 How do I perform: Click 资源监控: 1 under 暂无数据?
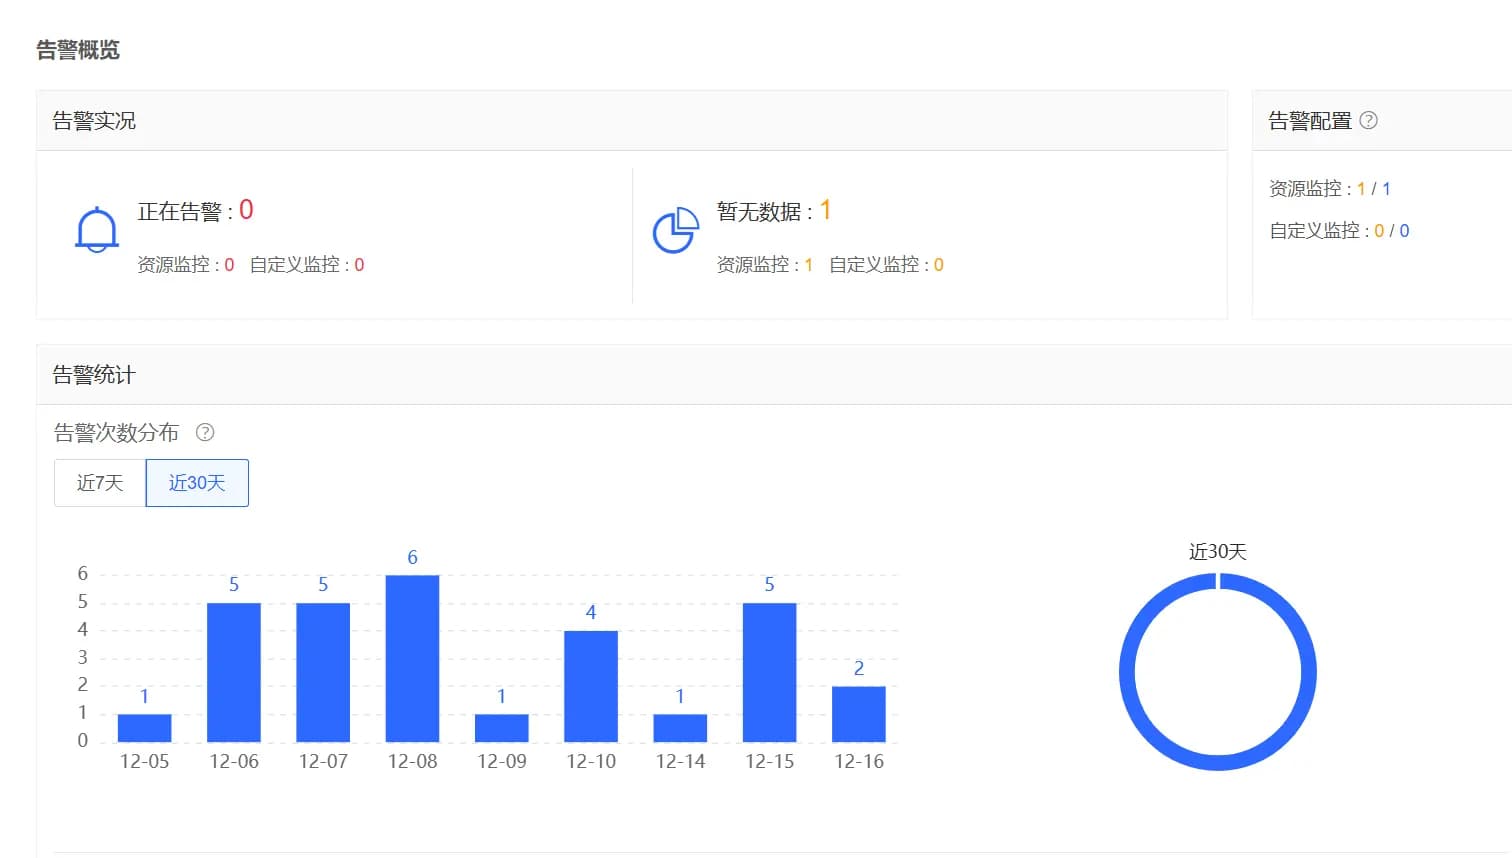764,264
